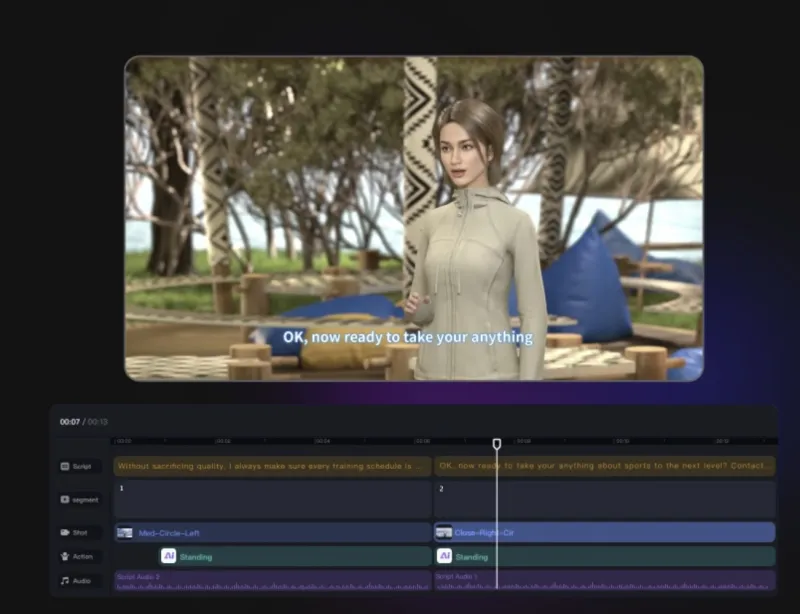The width and height of the screenshot is (800, 614).
Task: Click the AI badge on second Standing clip
Action: click(444, 556)
